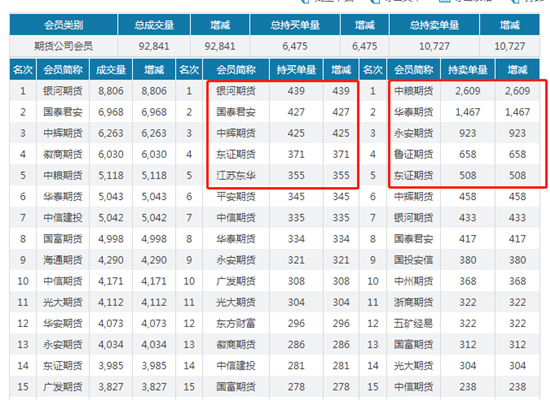Select 银河期货 in the 成交量 ranking
This screenshot has height=400, width=550.
click(63, 91)
